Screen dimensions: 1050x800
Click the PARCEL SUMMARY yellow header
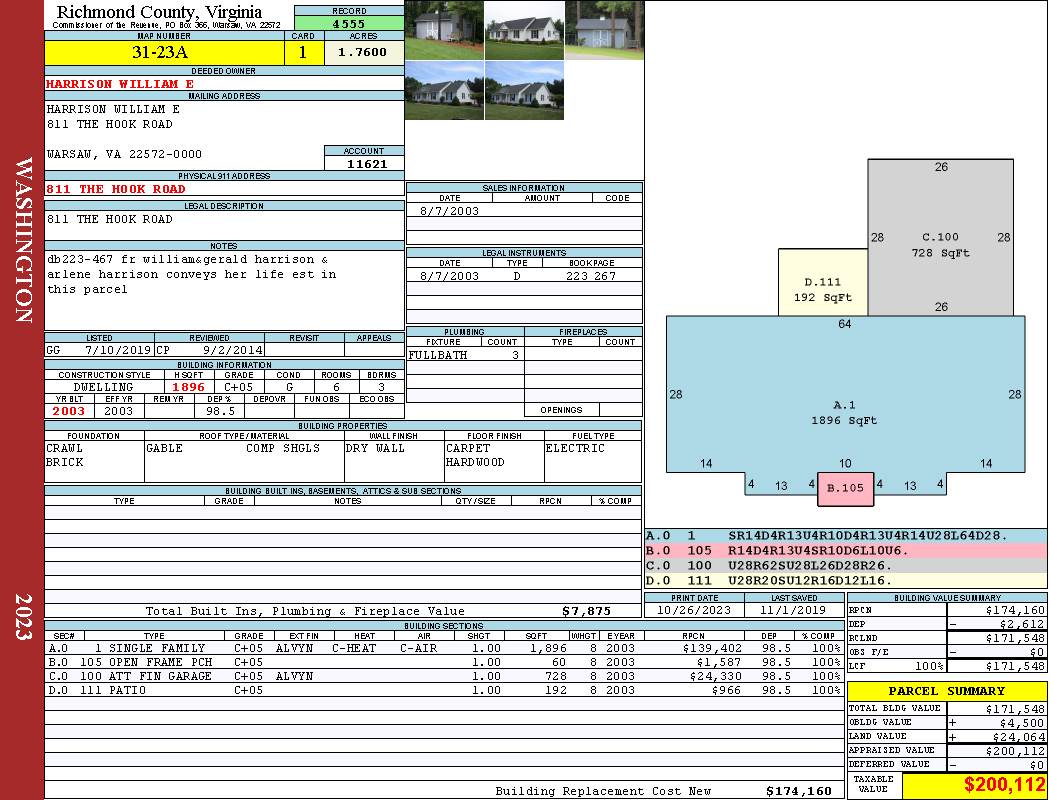[946, 691]
